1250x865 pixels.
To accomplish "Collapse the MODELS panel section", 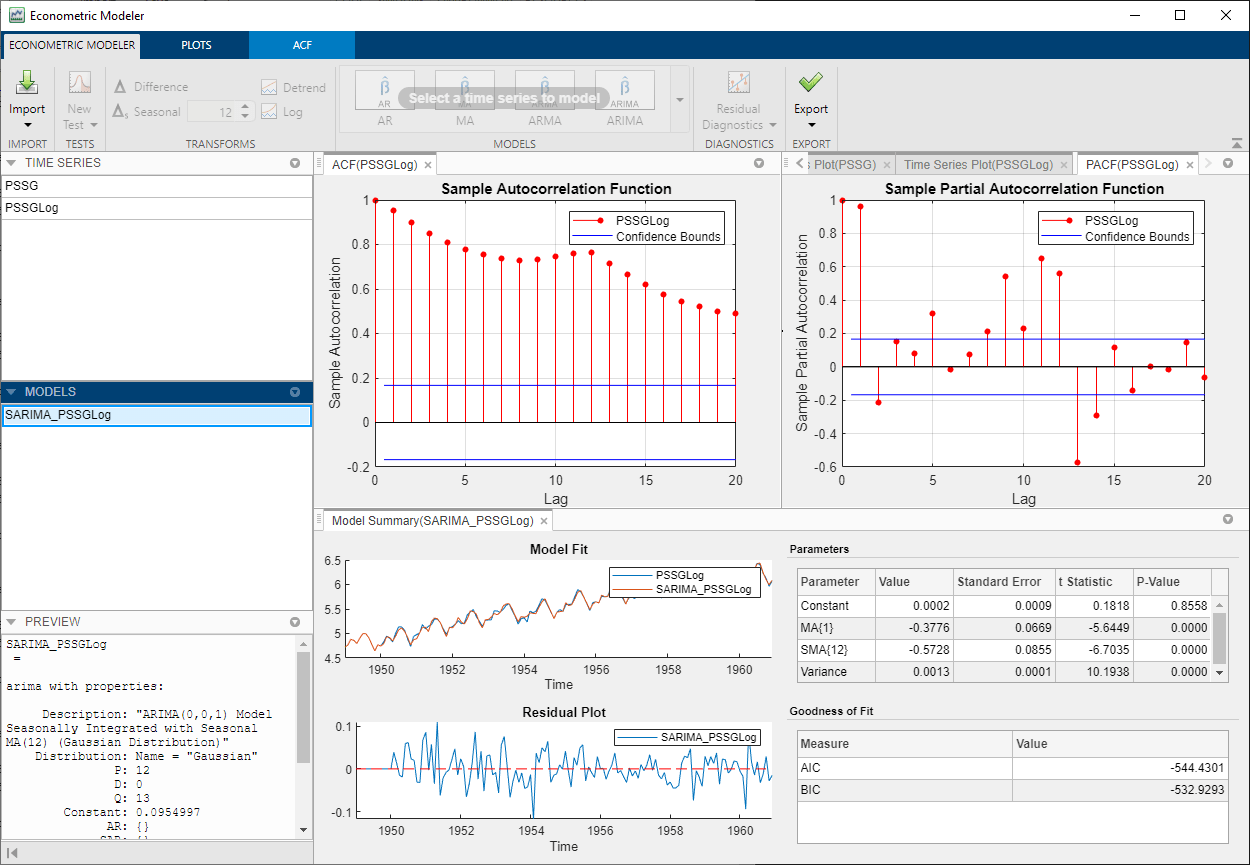I will (x=12, y=391).
